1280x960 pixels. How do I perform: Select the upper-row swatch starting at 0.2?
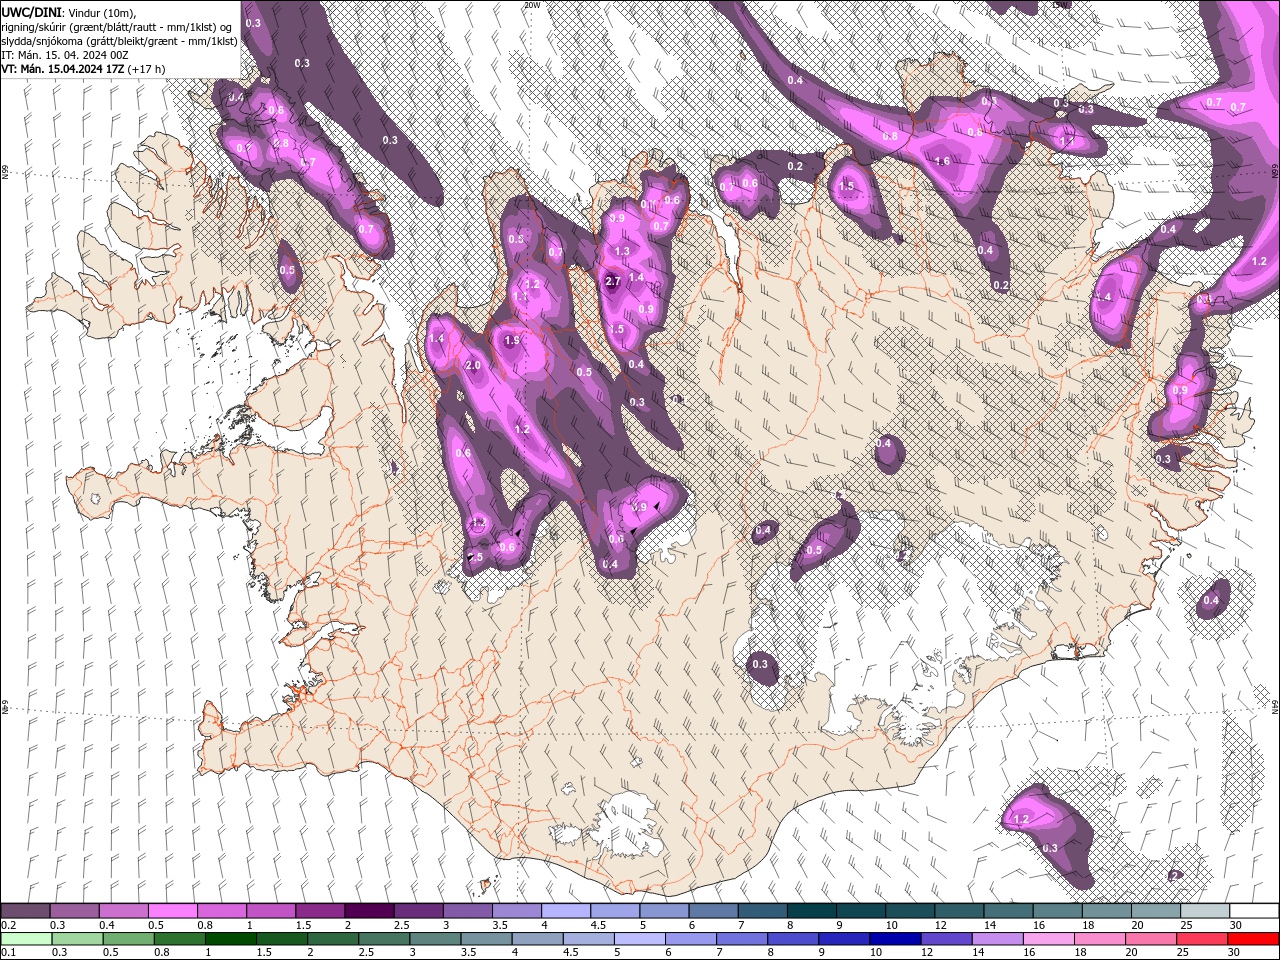[25, 911]
